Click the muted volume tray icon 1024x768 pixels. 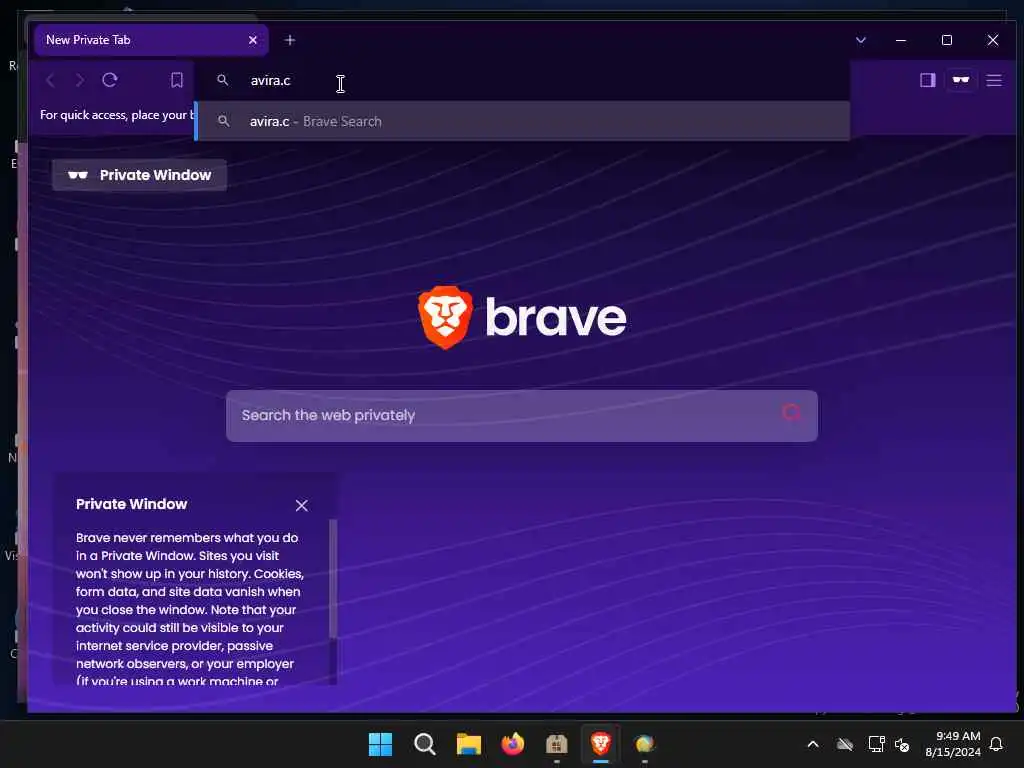coord(902,744)
